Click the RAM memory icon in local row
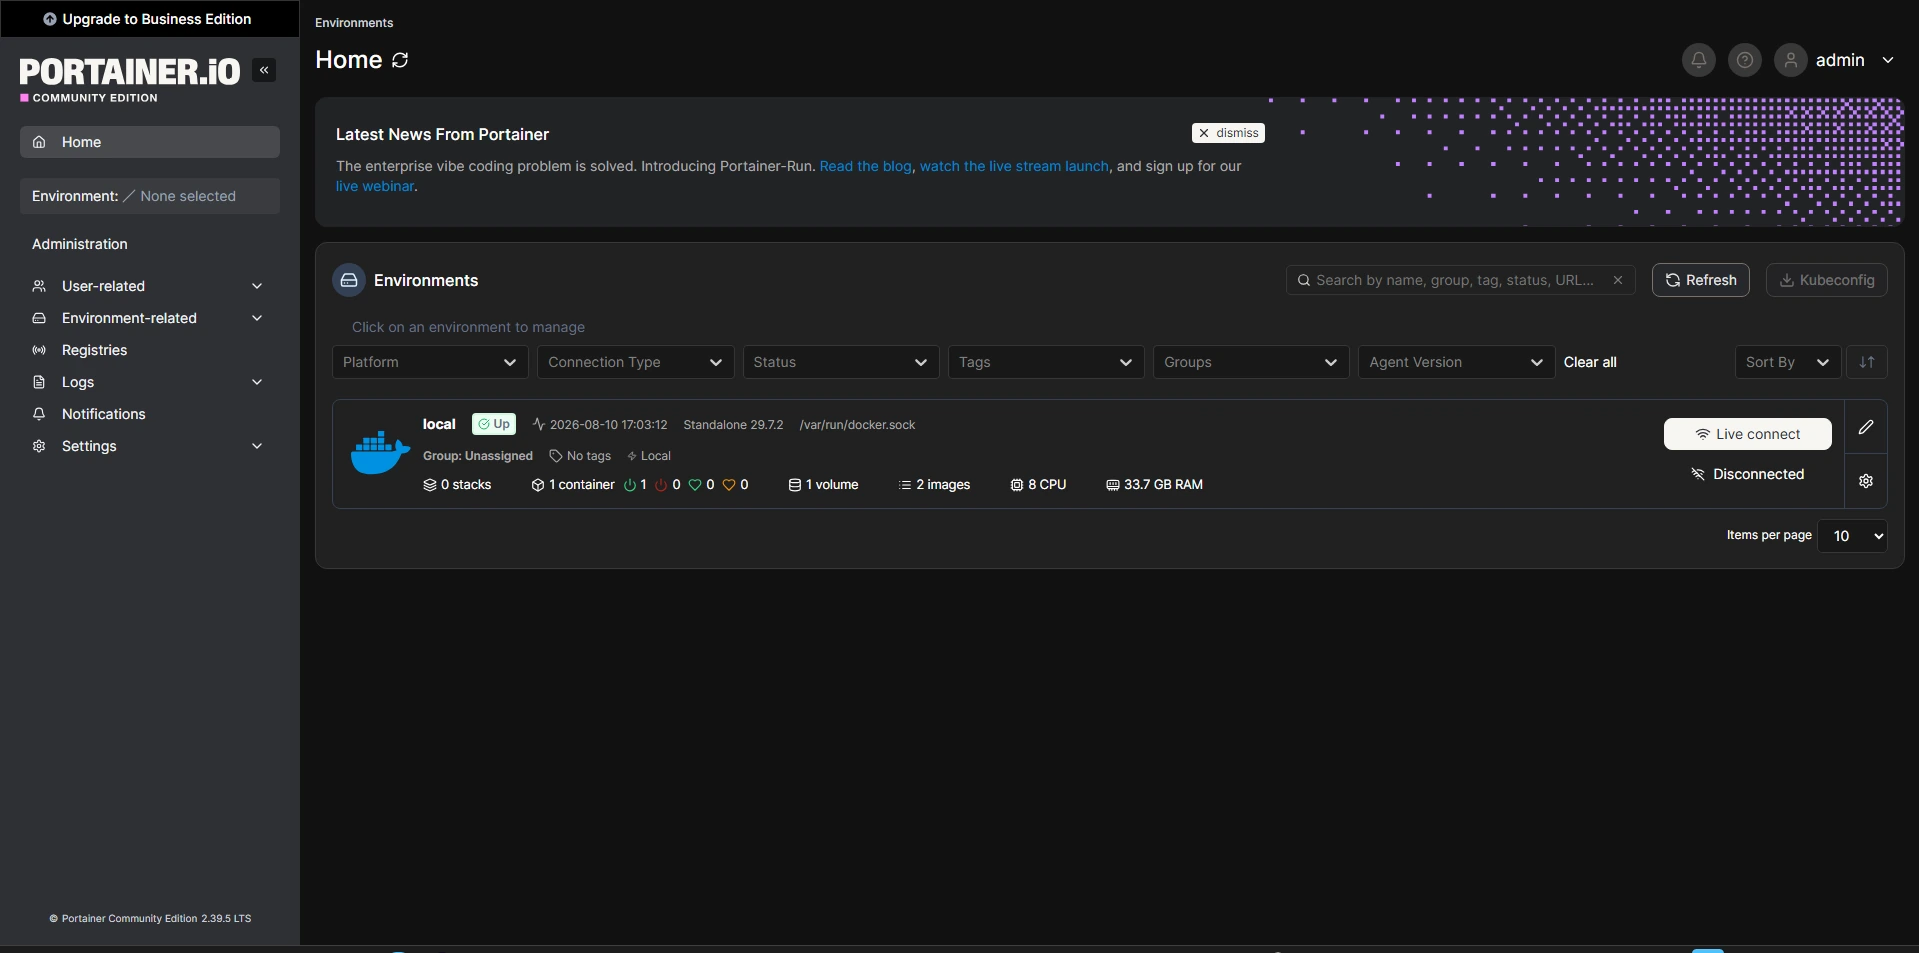This screenshot has width=1919, height=953. point(1113,485)
